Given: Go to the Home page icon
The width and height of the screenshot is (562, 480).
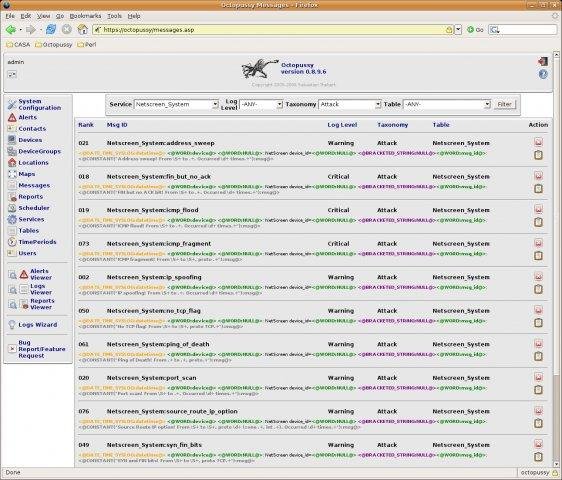Looking at the screenshot, I should pyautogui.click(x=82, y=29).
